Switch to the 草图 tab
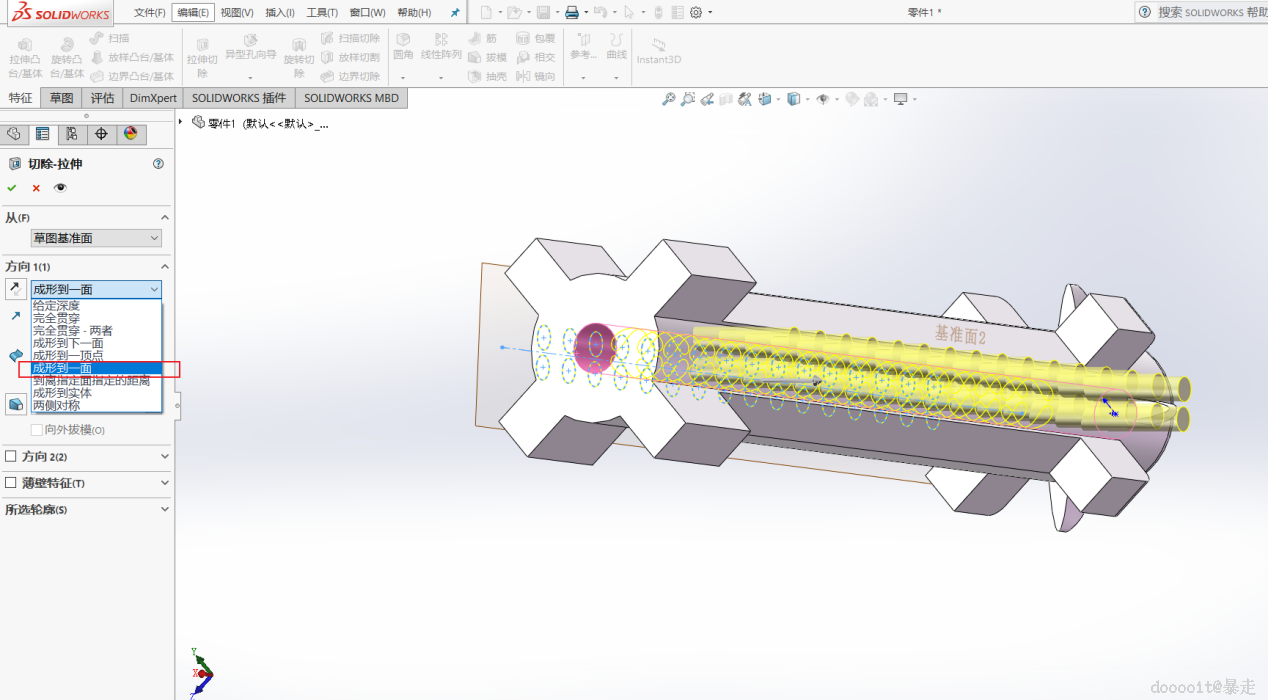Screen dimensions: 1268x700 [62, 98]
